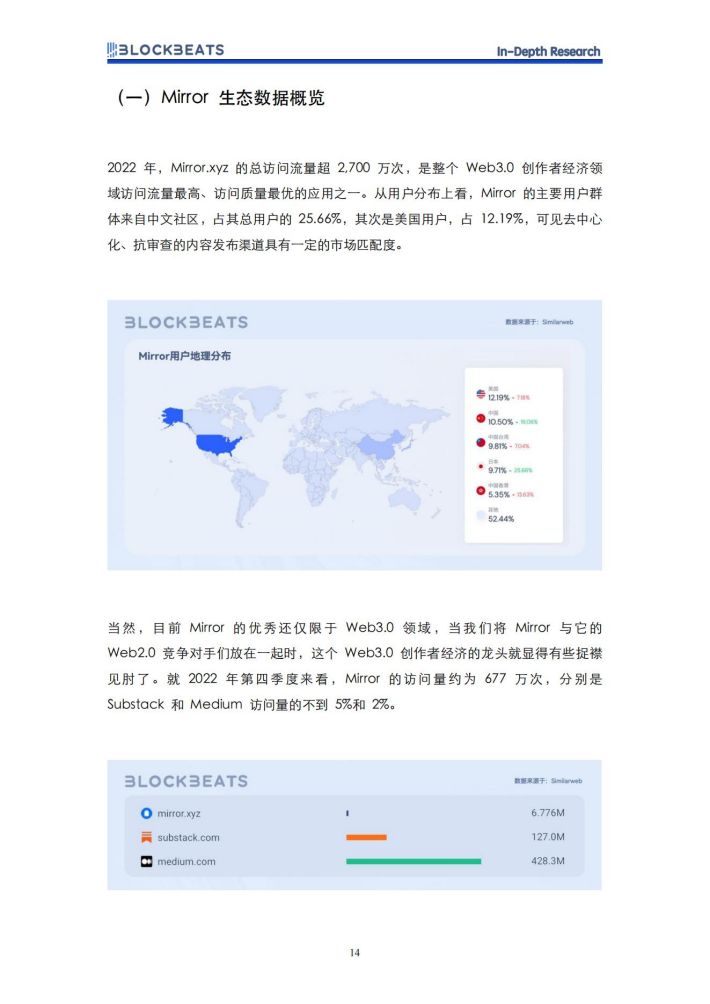Screen dimensions: 710x1004
Task: Click 'Medium' in the second paragraph
Action: point(216,704)
